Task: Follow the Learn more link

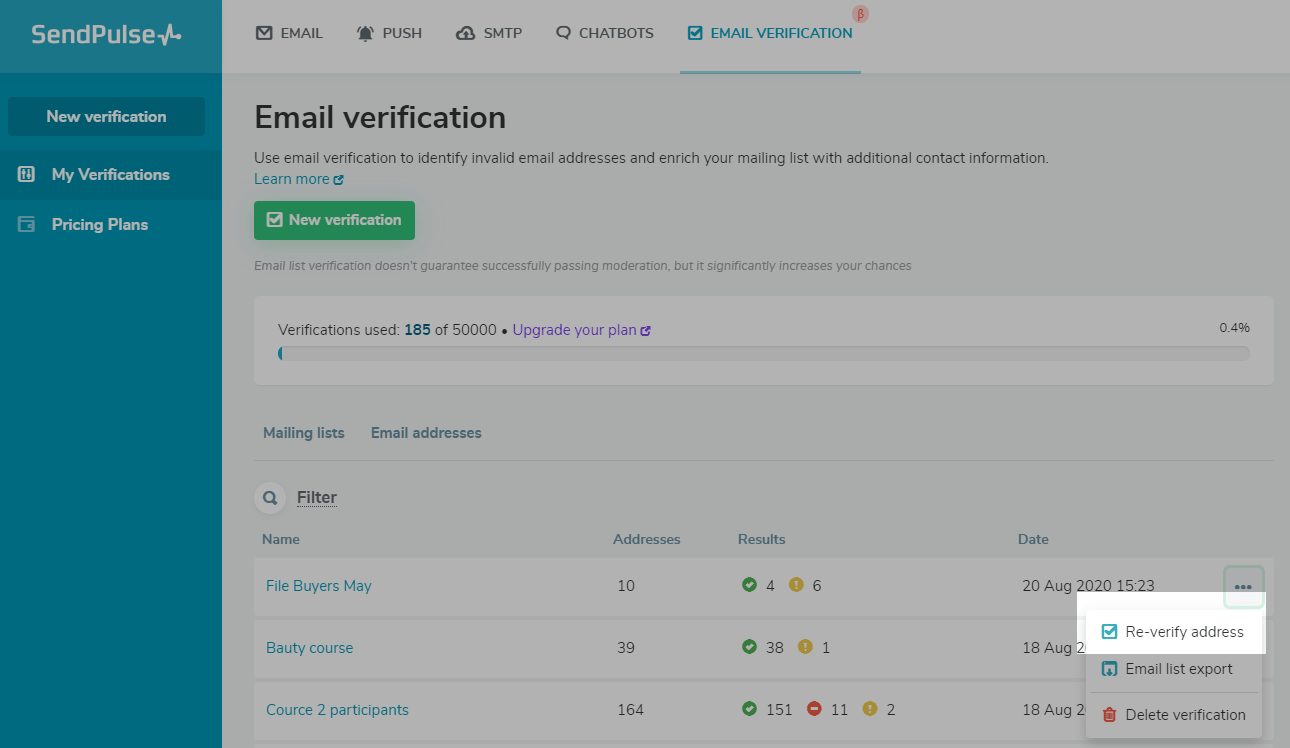Action: (299, 179)
